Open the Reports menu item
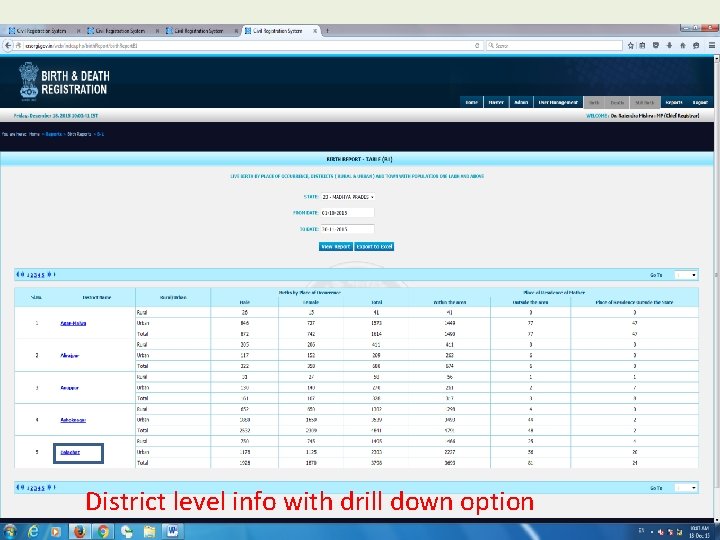Screen dimensions: 720x540 click(x=674, y=102)
